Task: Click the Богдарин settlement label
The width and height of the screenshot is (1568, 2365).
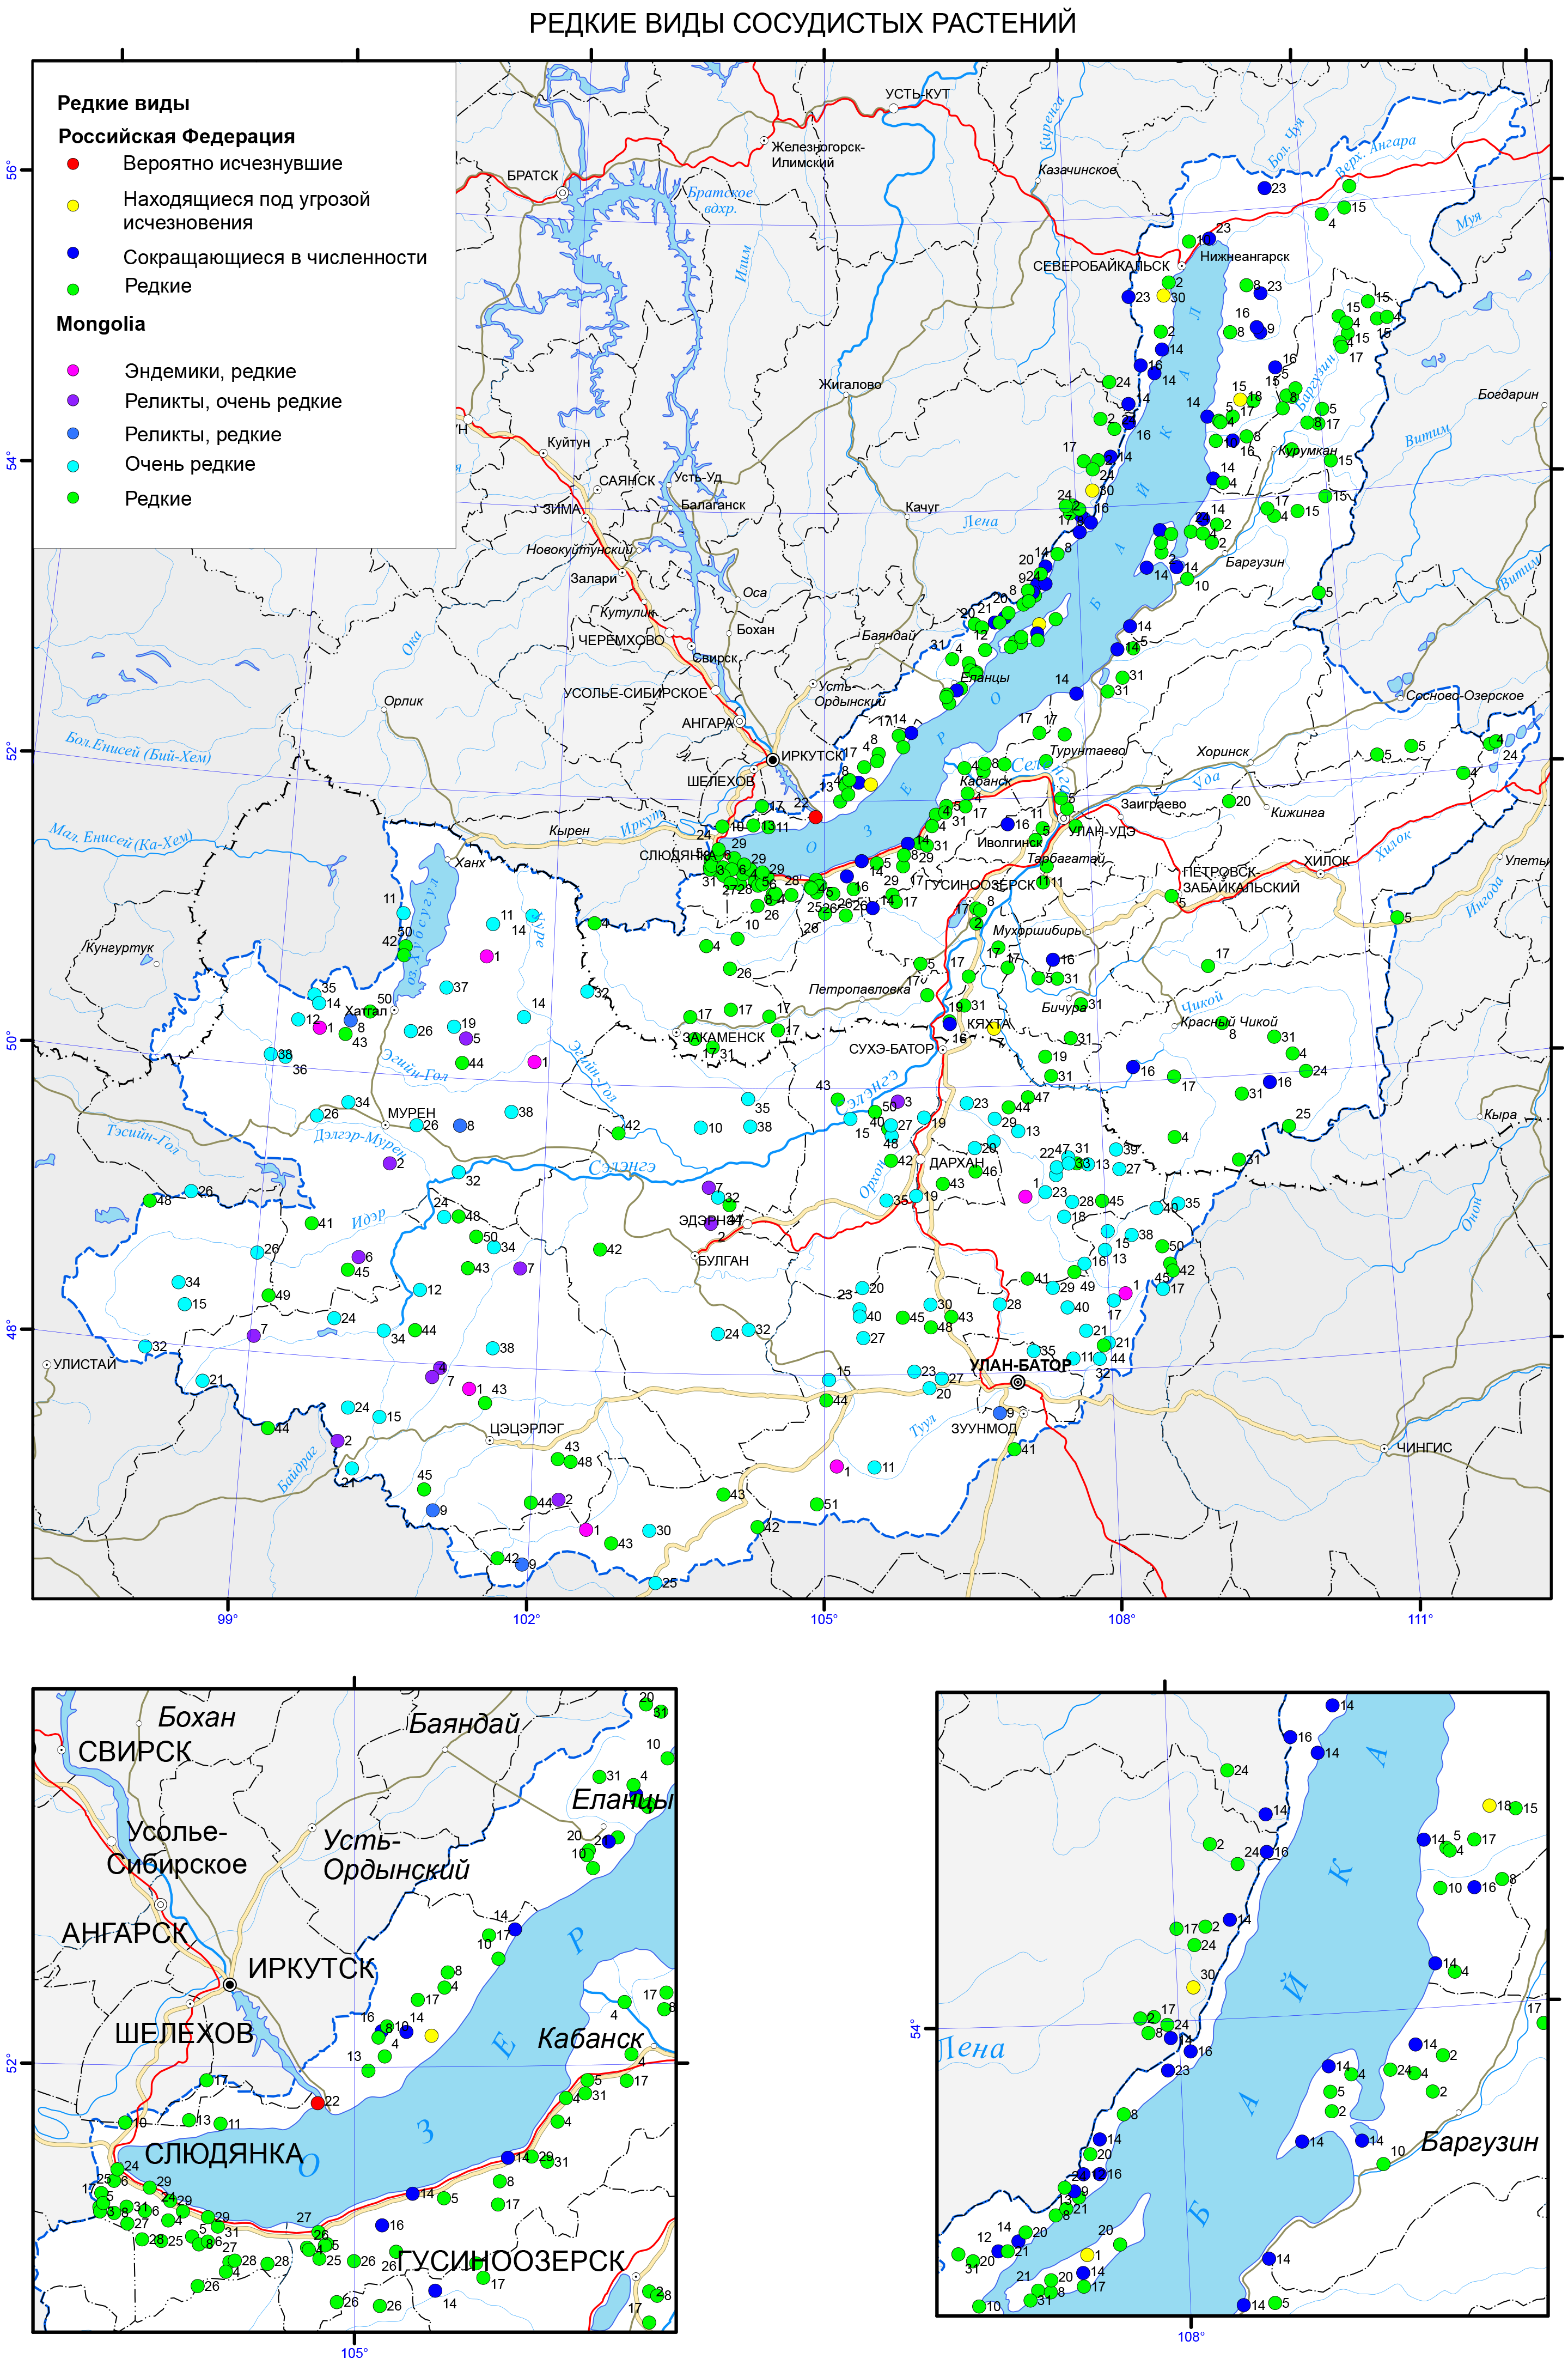Action: pos(1508,394)
